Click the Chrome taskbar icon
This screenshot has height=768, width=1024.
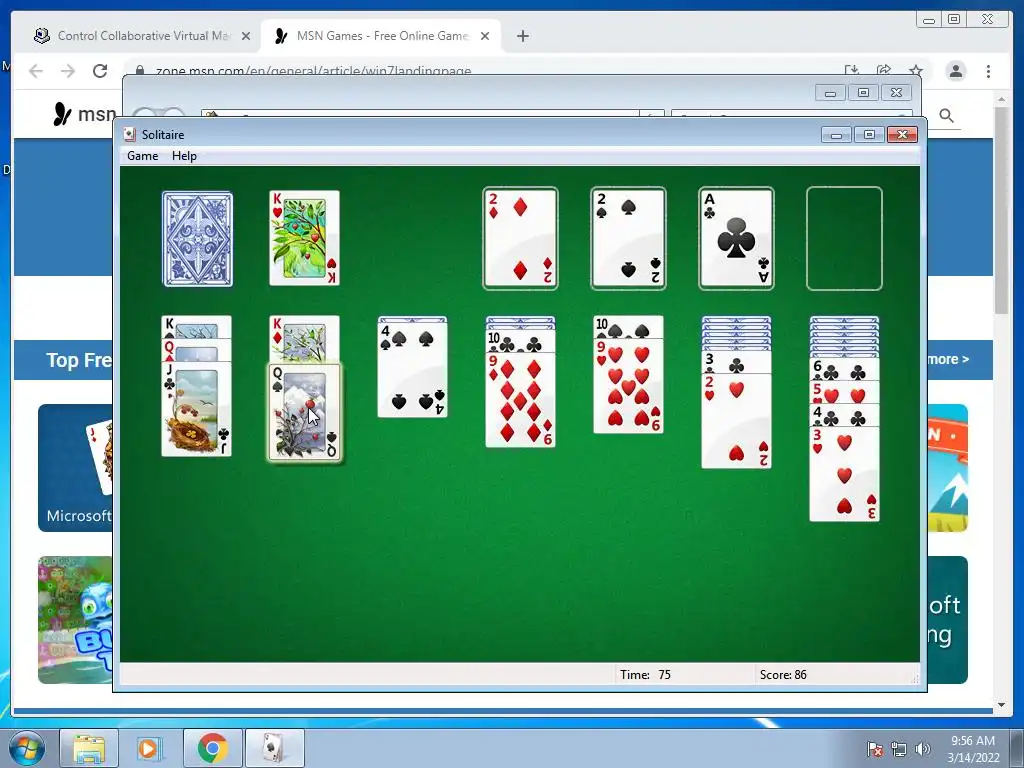point(212,748)
